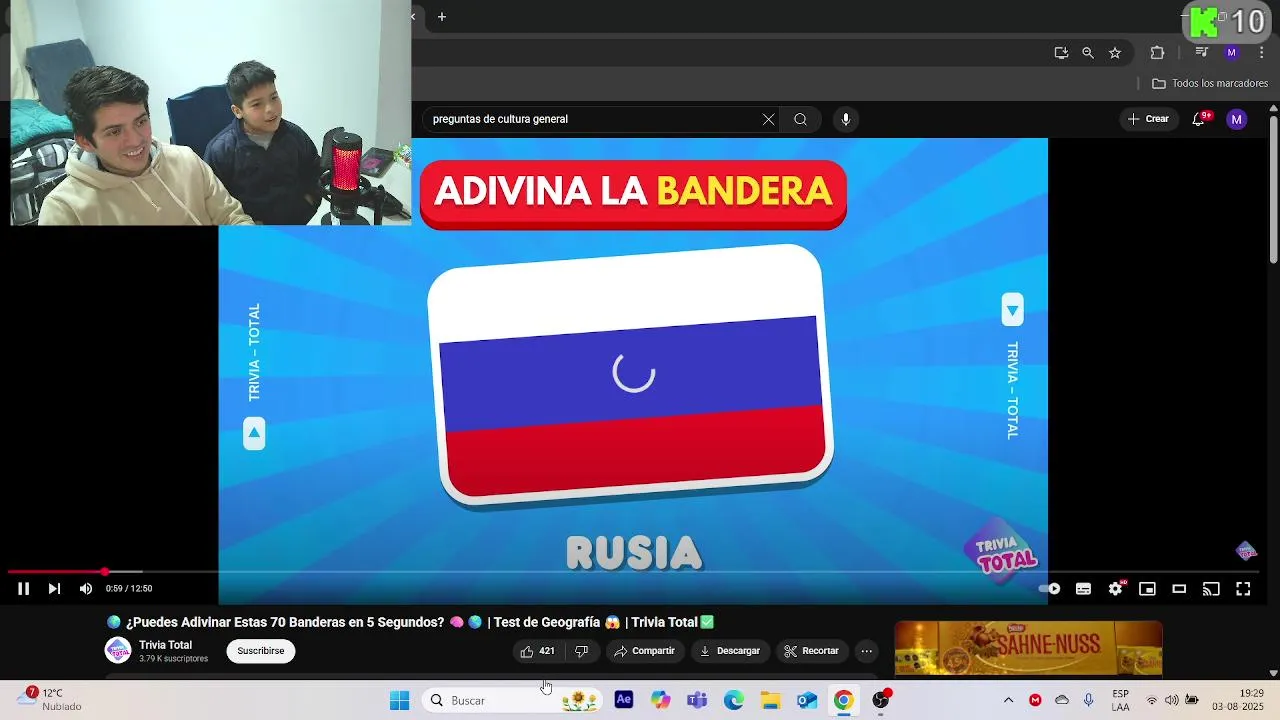Click the taskbar Buscar search box
Viewport: 1280px width, 720px height.
(512, 700)
